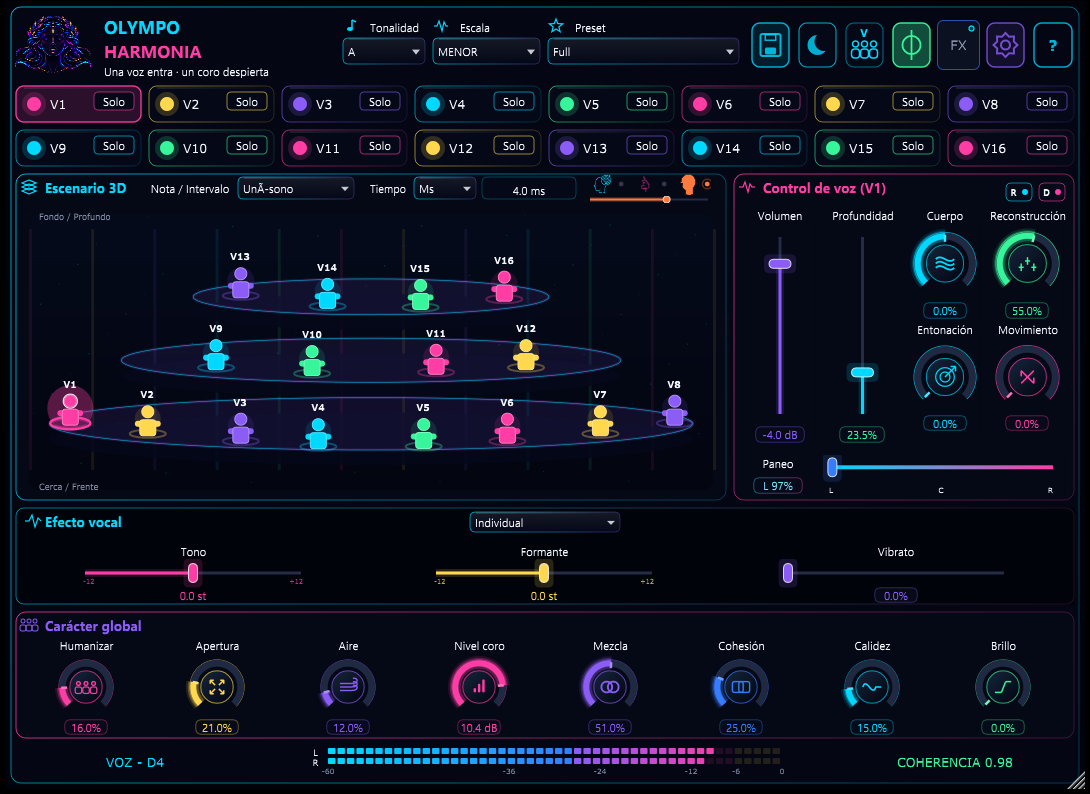Click the pink nose profile icon
The image size is (1090, 794).
[645, 184]
